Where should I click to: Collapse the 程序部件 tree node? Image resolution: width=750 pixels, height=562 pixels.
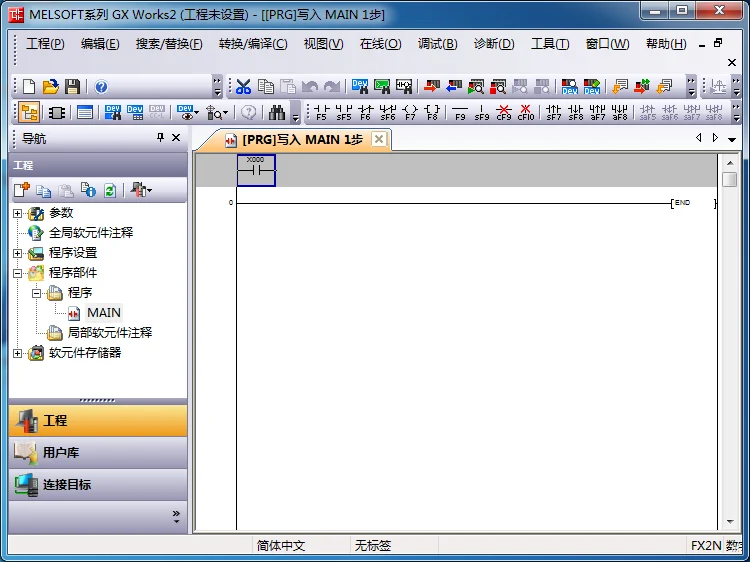18,273
